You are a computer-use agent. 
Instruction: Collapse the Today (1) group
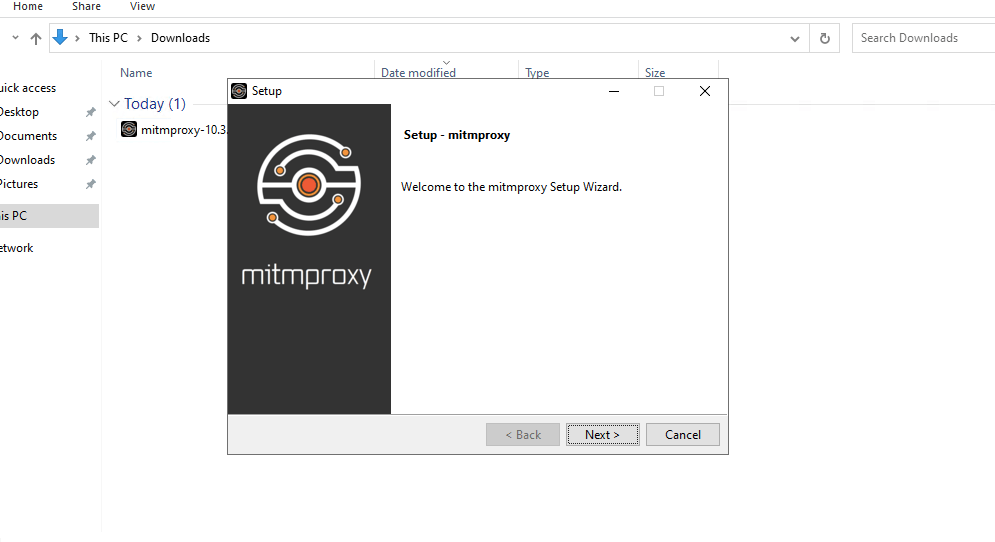pyautogui.click(x=114, y=103)
